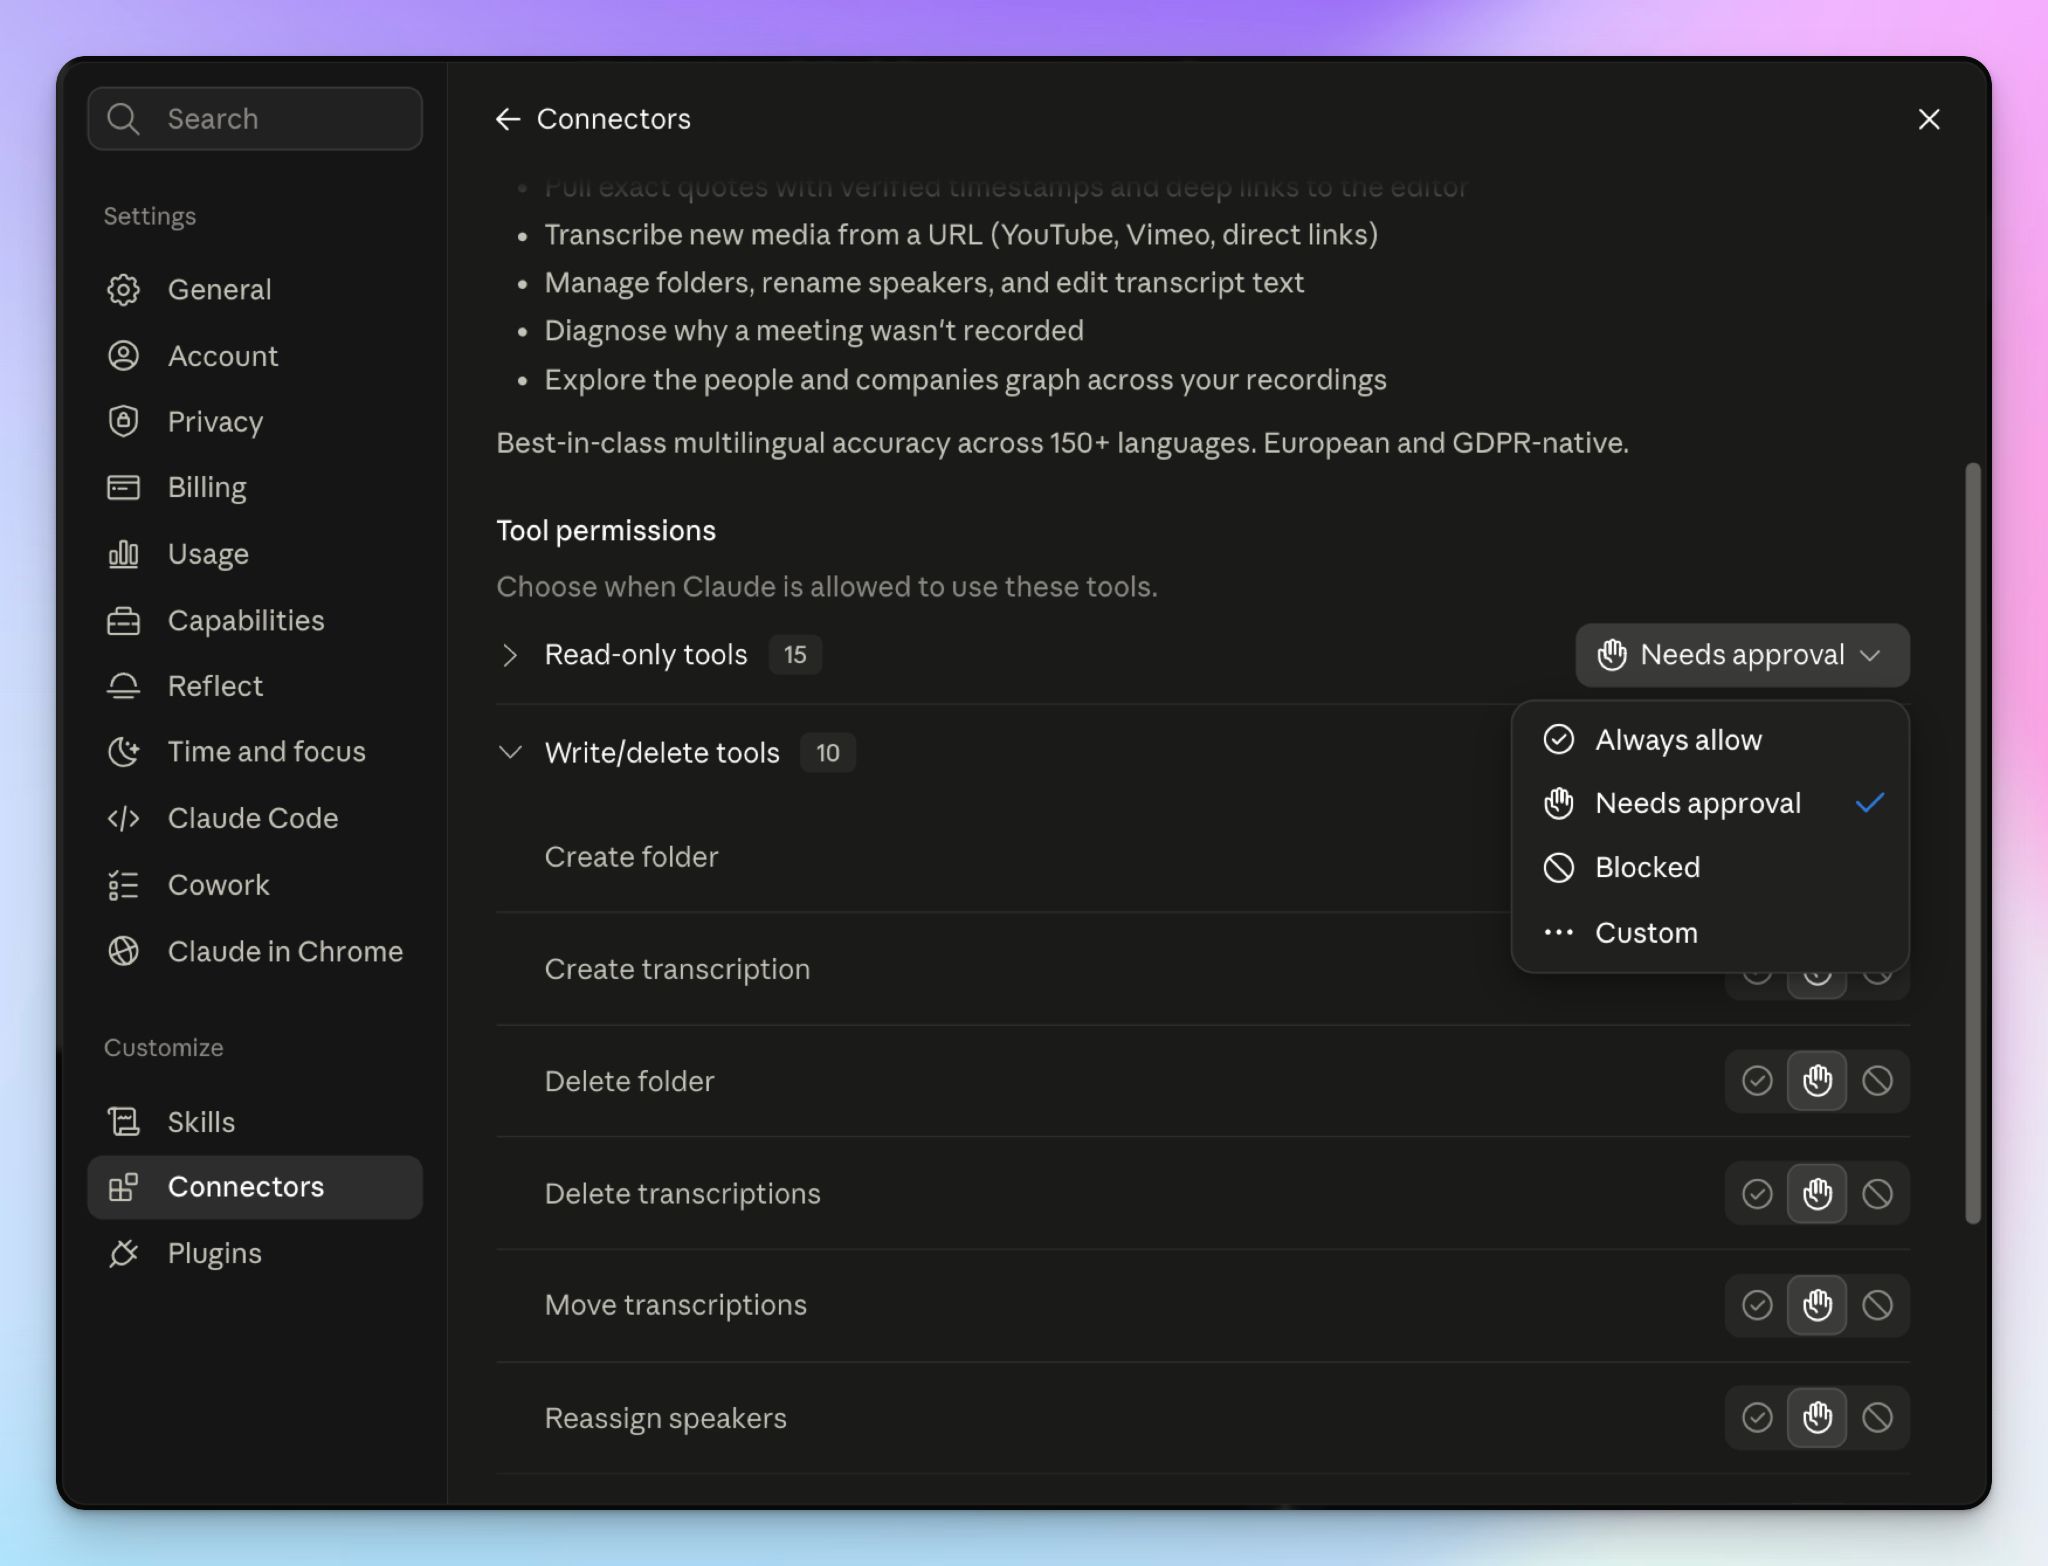This screenshot has width=2048, height=1566.
Task: Open the Reflect settings page
Action: pyautogui.click(x=255, y=686)
